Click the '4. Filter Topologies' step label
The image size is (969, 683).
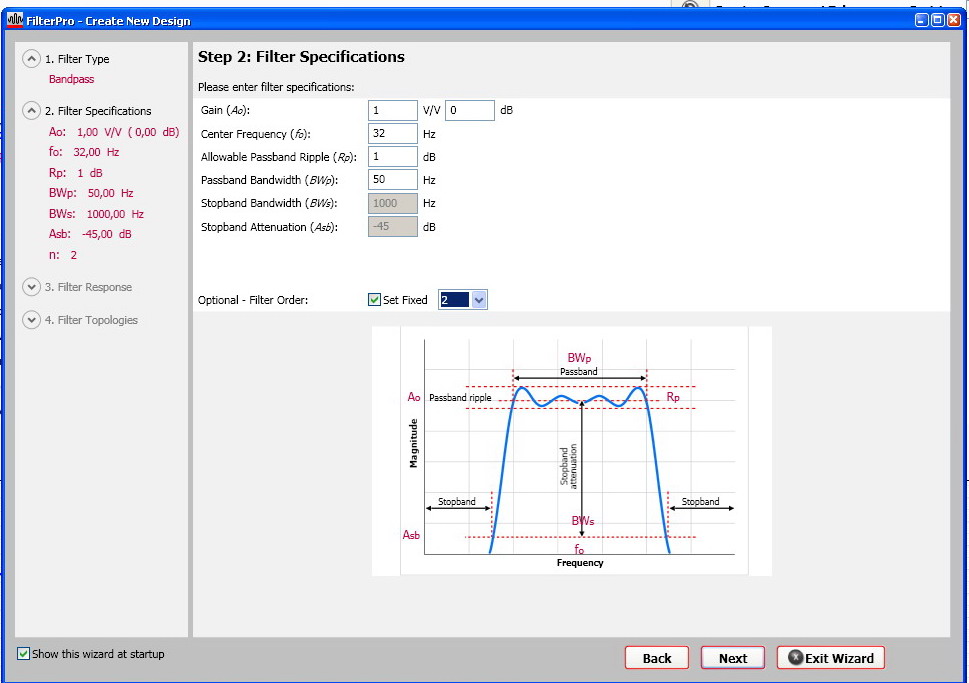pyautogui.click(x=91, y=320)
